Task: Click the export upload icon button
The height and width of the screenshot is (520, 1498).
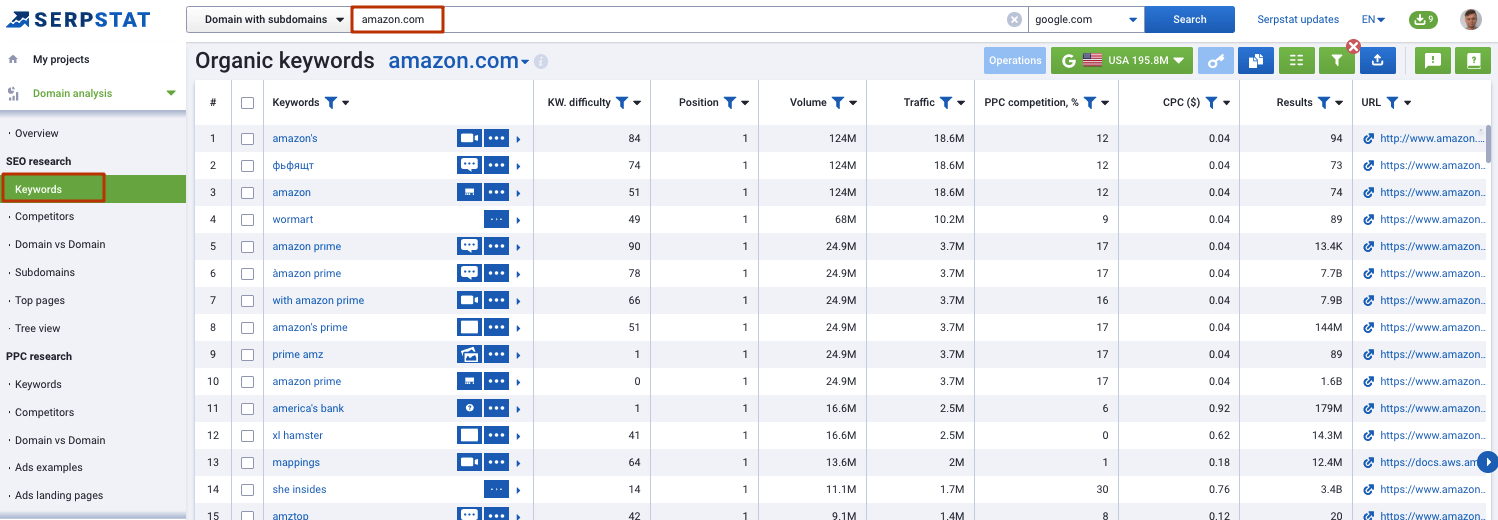Action: (1377, 61)
